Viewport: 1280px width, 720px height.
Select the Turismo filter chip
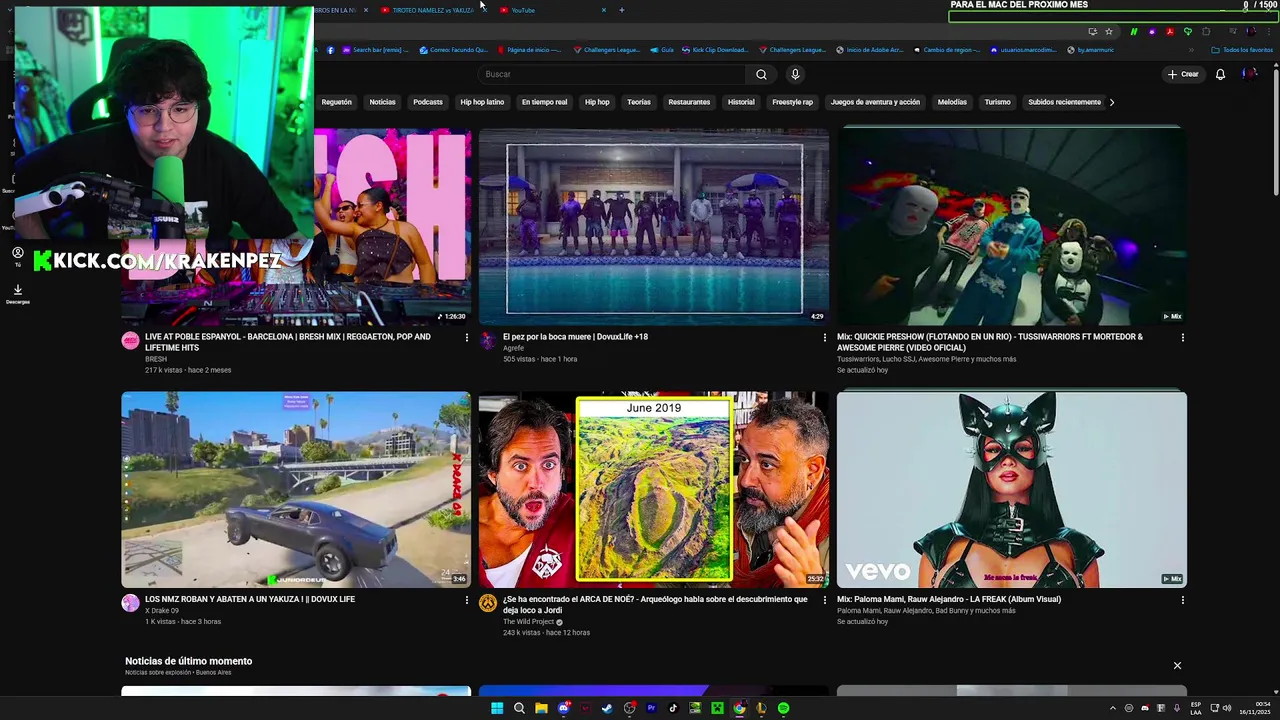click(997, 102)
